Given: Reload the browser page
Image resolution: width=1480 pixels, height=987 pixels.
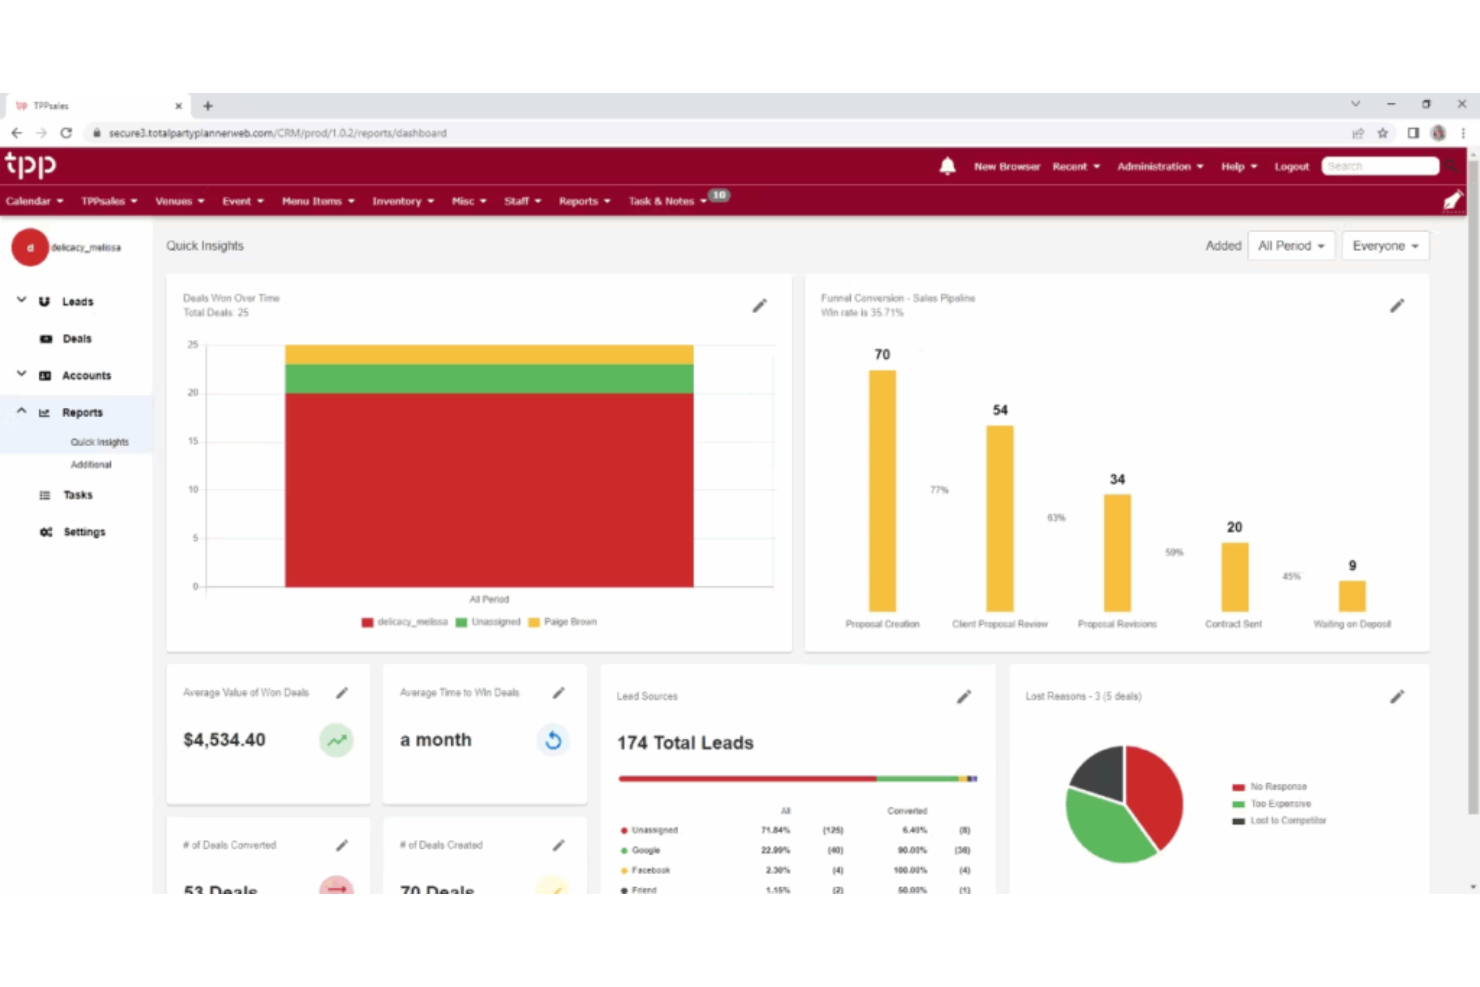Looking at the screenshot, I should [66, 132].
